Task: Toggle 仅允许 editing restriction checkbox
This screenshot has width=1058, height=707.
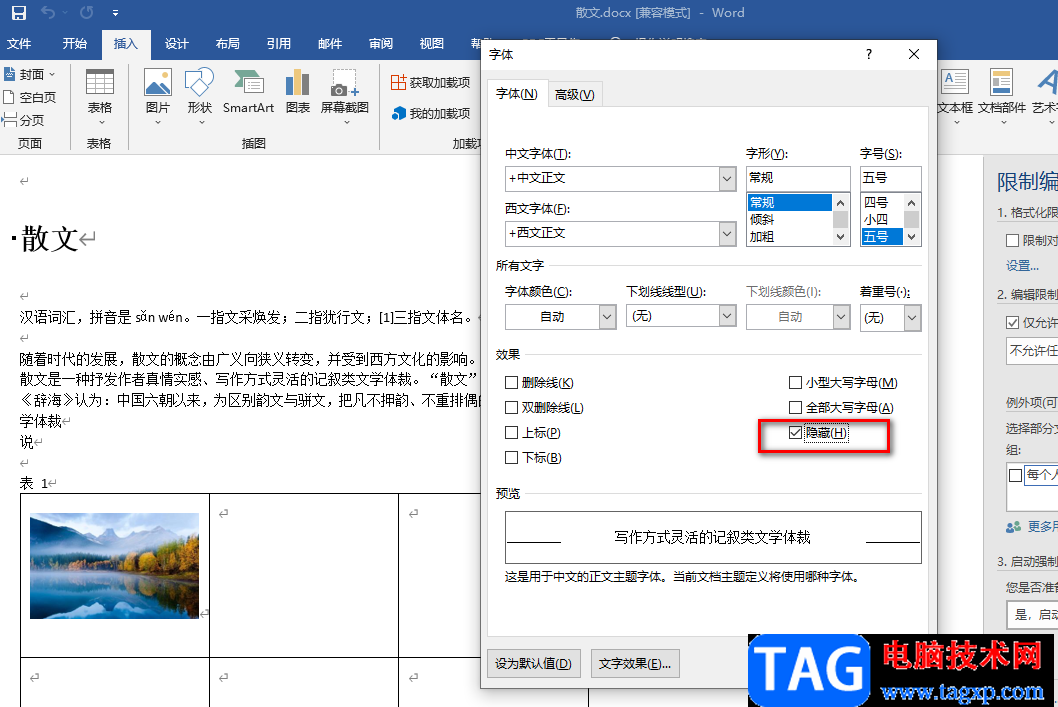Action: pos(1012,322)
